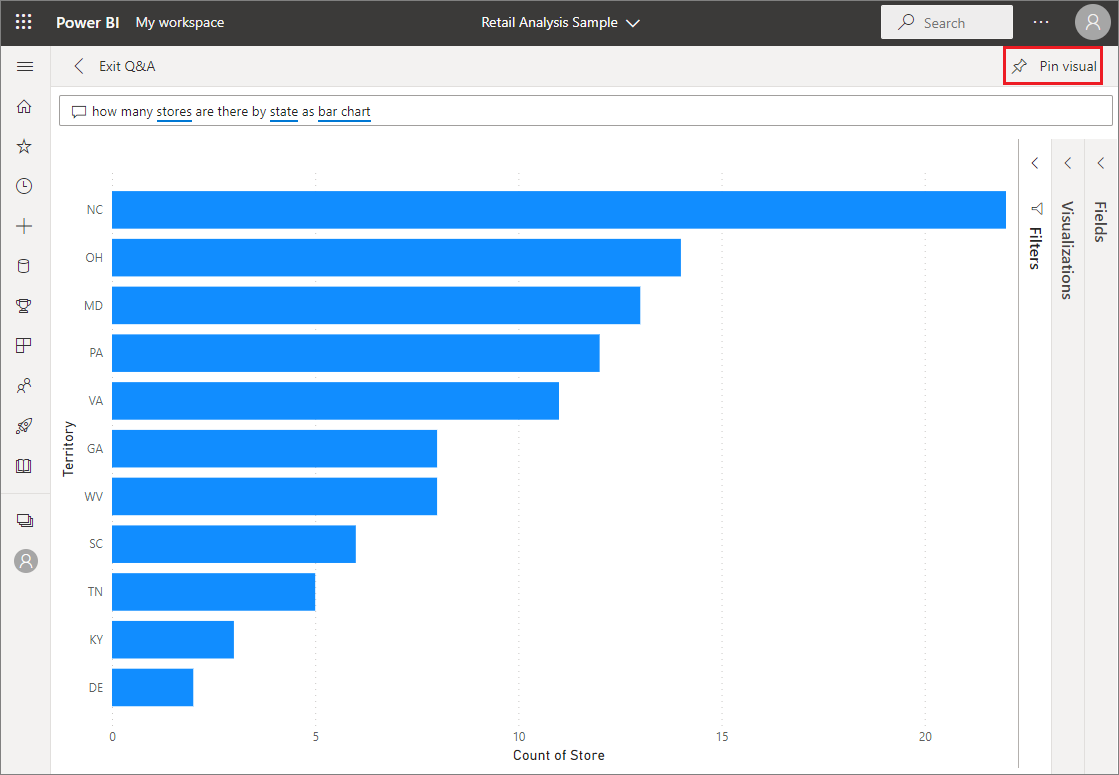Expand the Visualizations pane
The width and height of the screenshot is (1119, 775).
coord(1067,162)
